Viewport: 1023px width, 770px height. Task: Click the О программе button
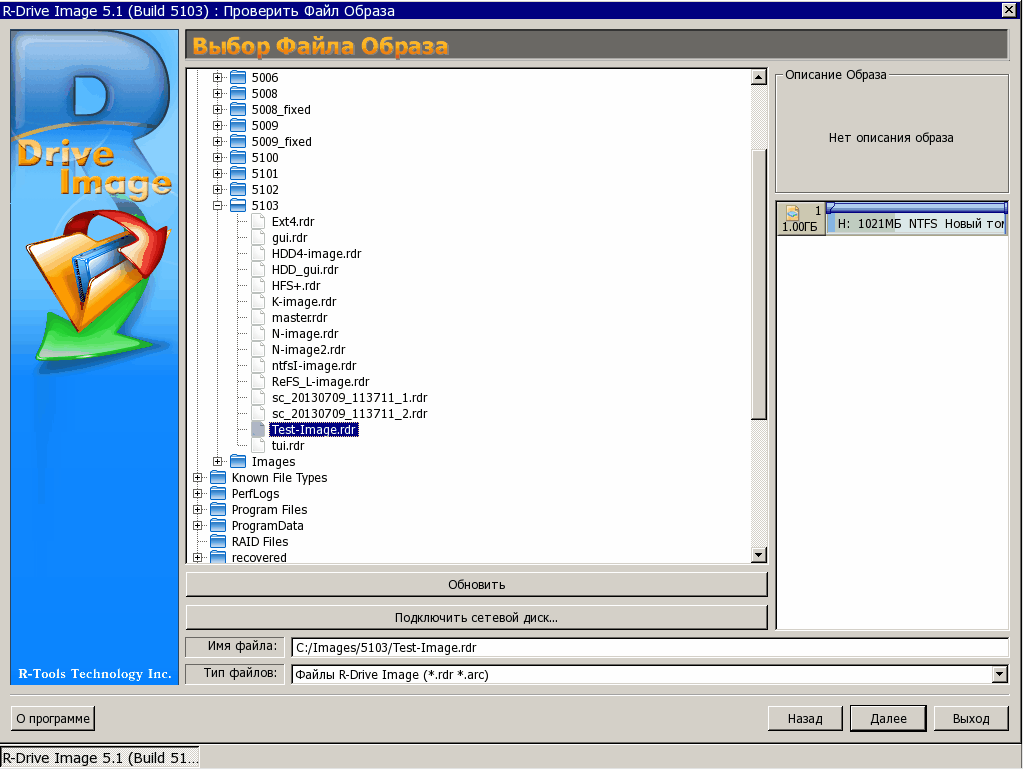(x=53, y=718)
